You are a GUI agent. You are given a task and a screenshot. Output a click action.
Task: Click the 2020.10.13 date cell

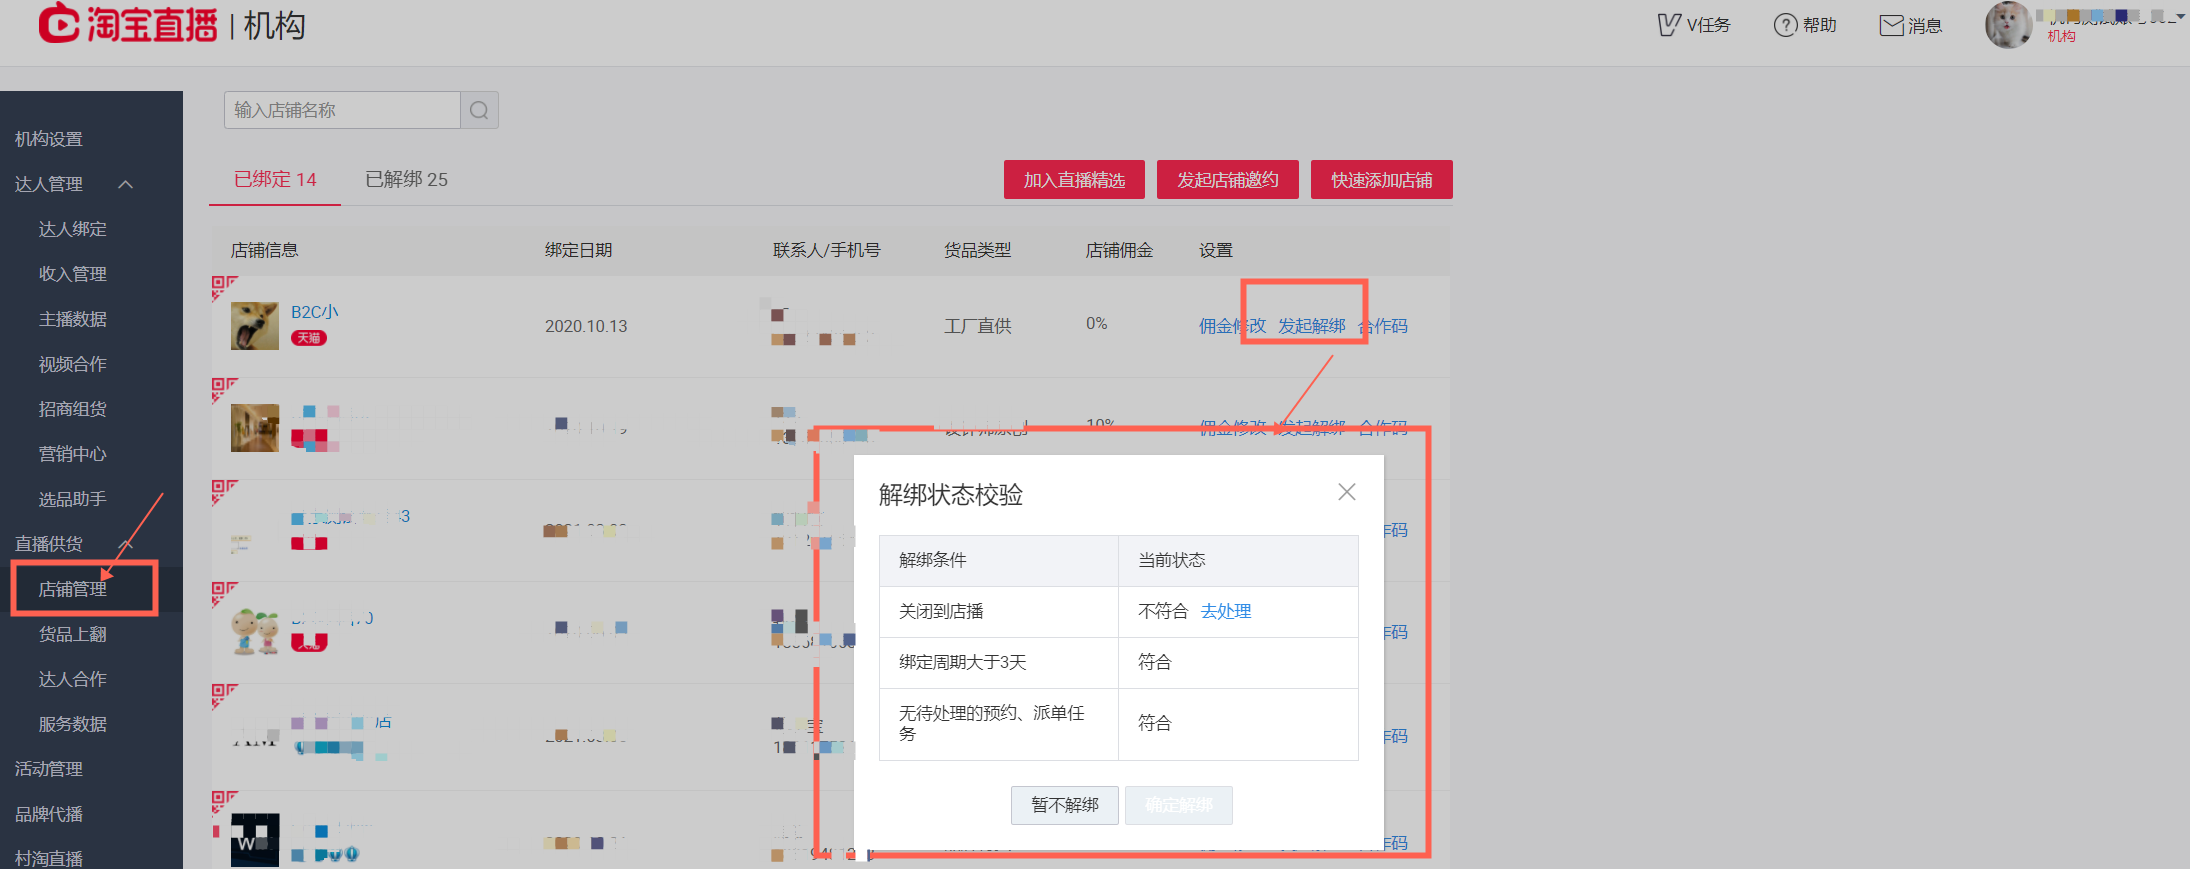click(x=586, y=326)
